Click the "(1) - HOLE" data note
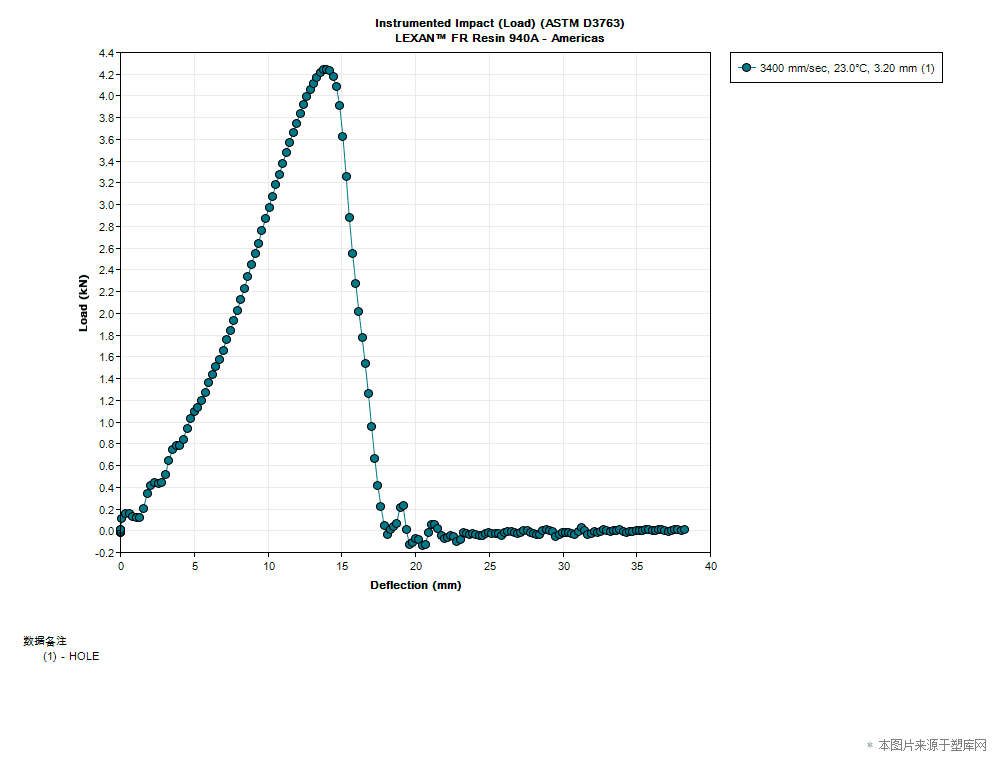The height and width of the screenshot is (764, 1000). pyautogui.click(x=71, y=656)
